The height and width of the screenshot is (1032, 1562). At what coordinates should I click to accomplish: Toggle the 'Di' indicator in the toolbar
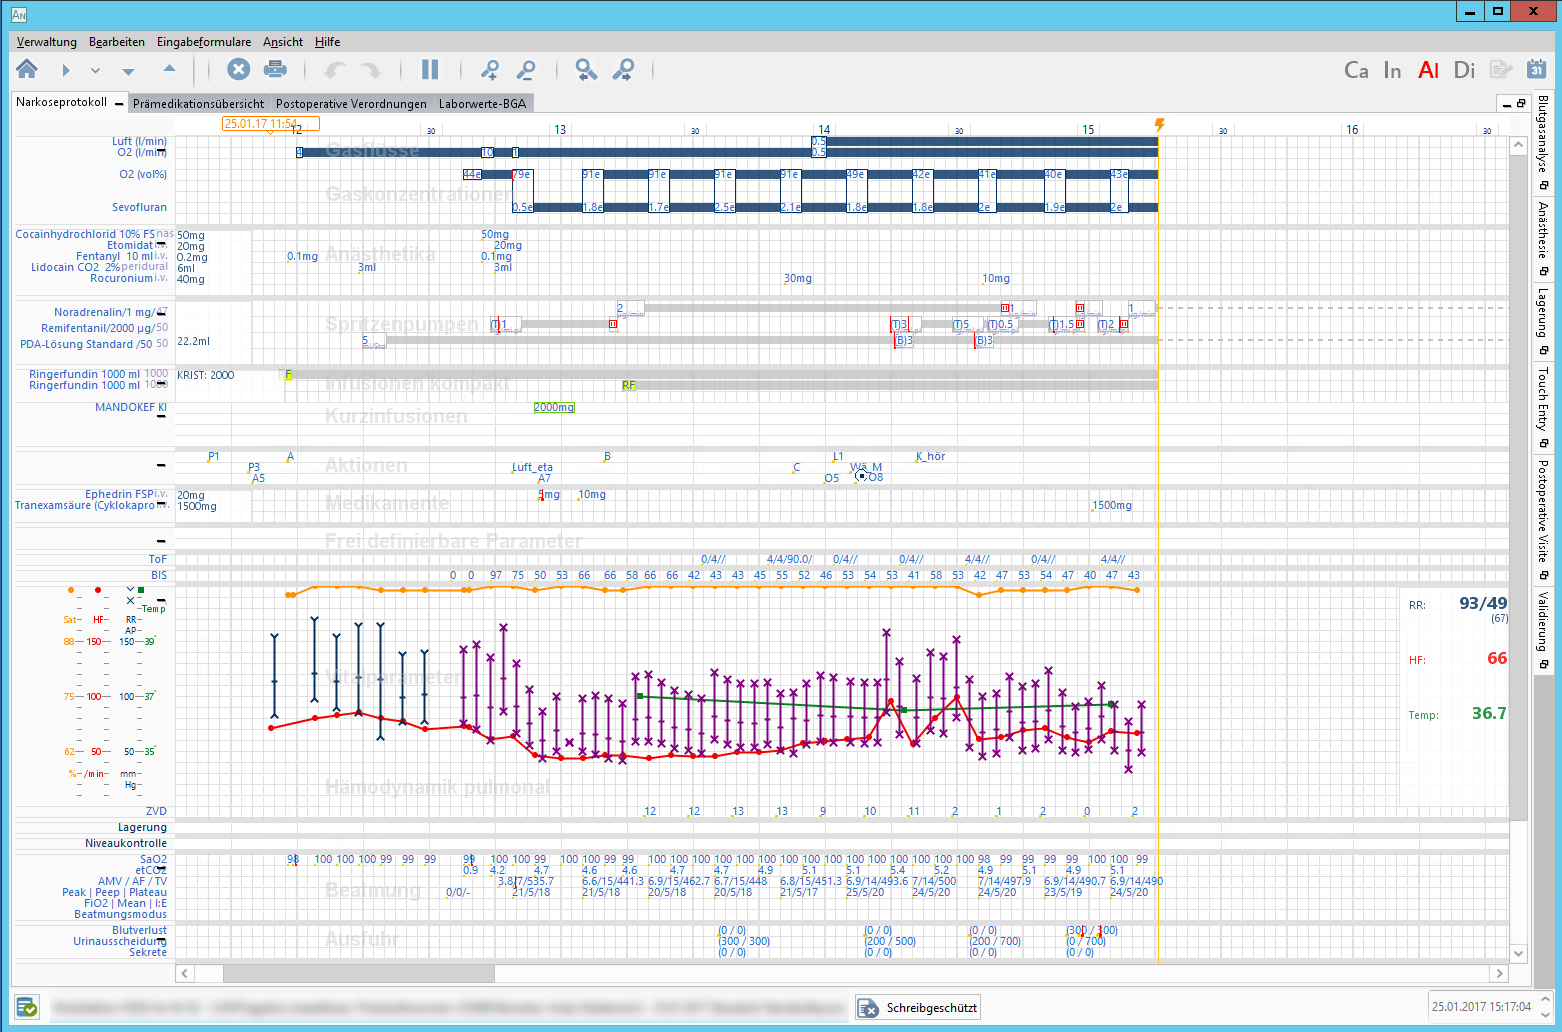coord(1464,70)
